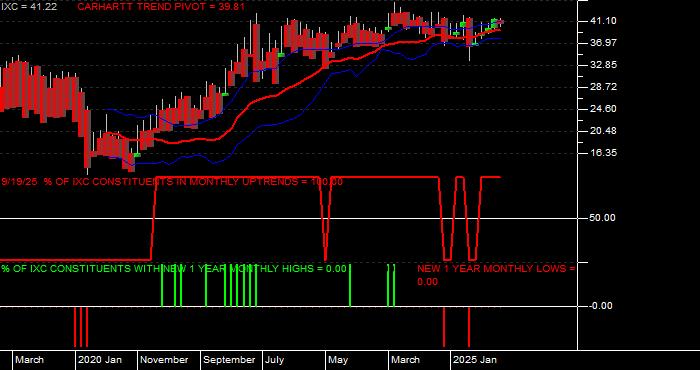
Task: Select the May date marker
Action: pyautogui.click(x=338, y=360)
